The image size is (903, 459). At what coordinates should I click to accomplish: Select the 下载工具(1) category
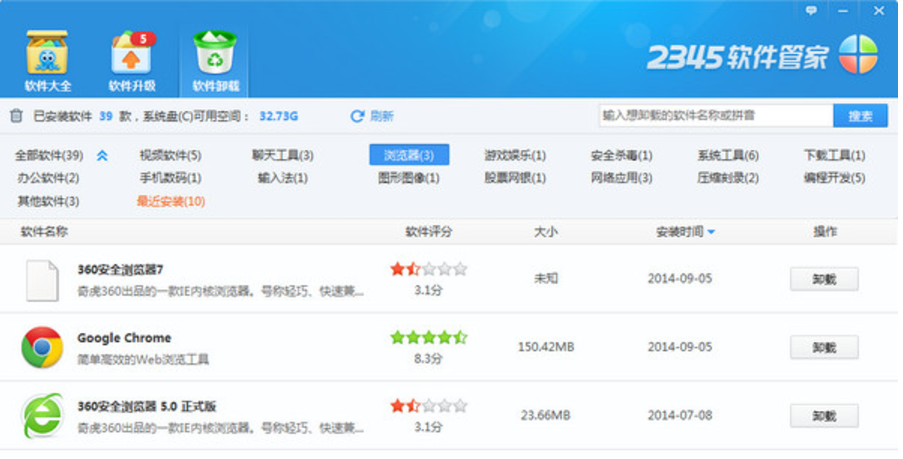pyautogui.click(x=834, y=155)
